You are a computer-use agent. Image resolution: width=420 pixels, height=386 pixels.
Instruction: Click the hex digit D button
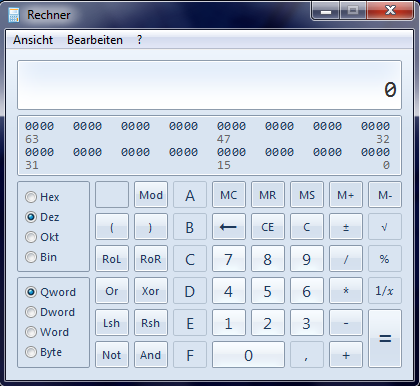click(190, 291)
